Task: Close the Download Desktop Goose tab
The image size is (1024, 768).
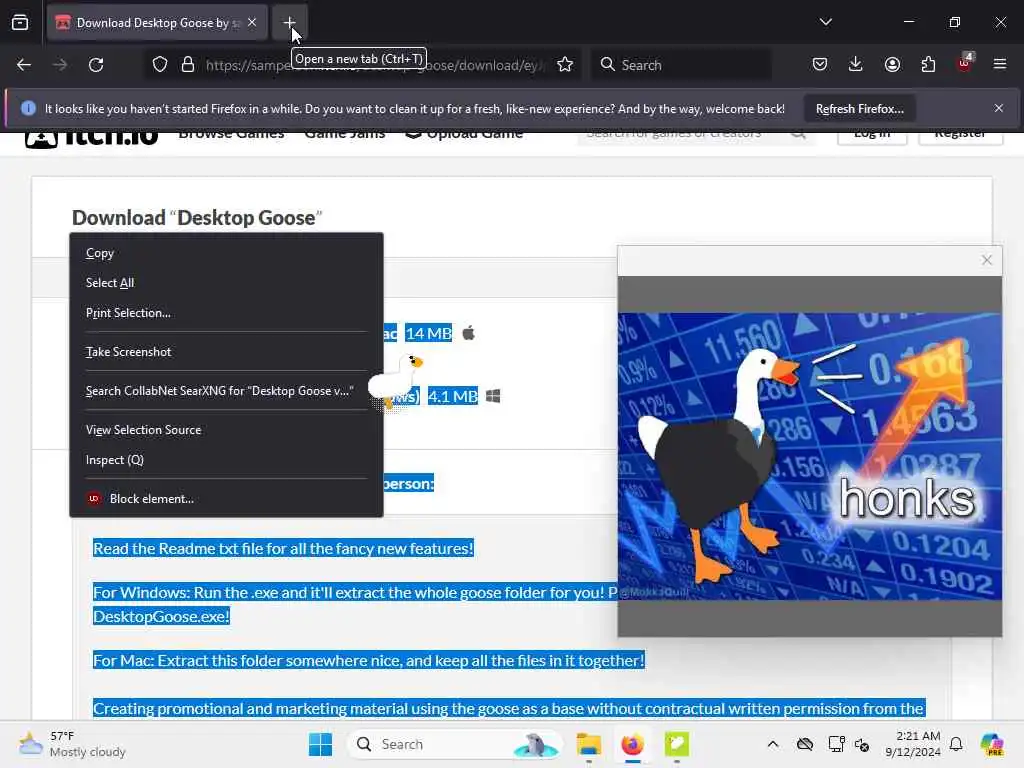Action: [252, 22]
